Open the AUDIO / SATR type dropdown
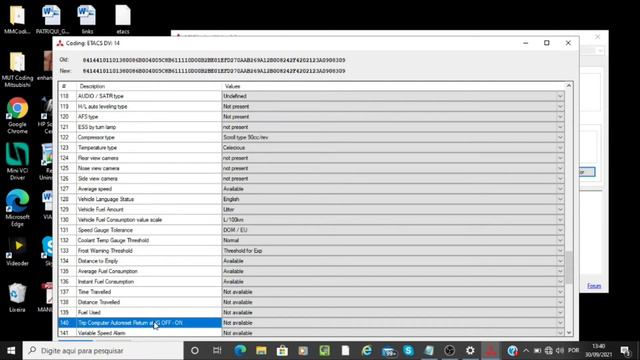640x360 pixels. 560,96
